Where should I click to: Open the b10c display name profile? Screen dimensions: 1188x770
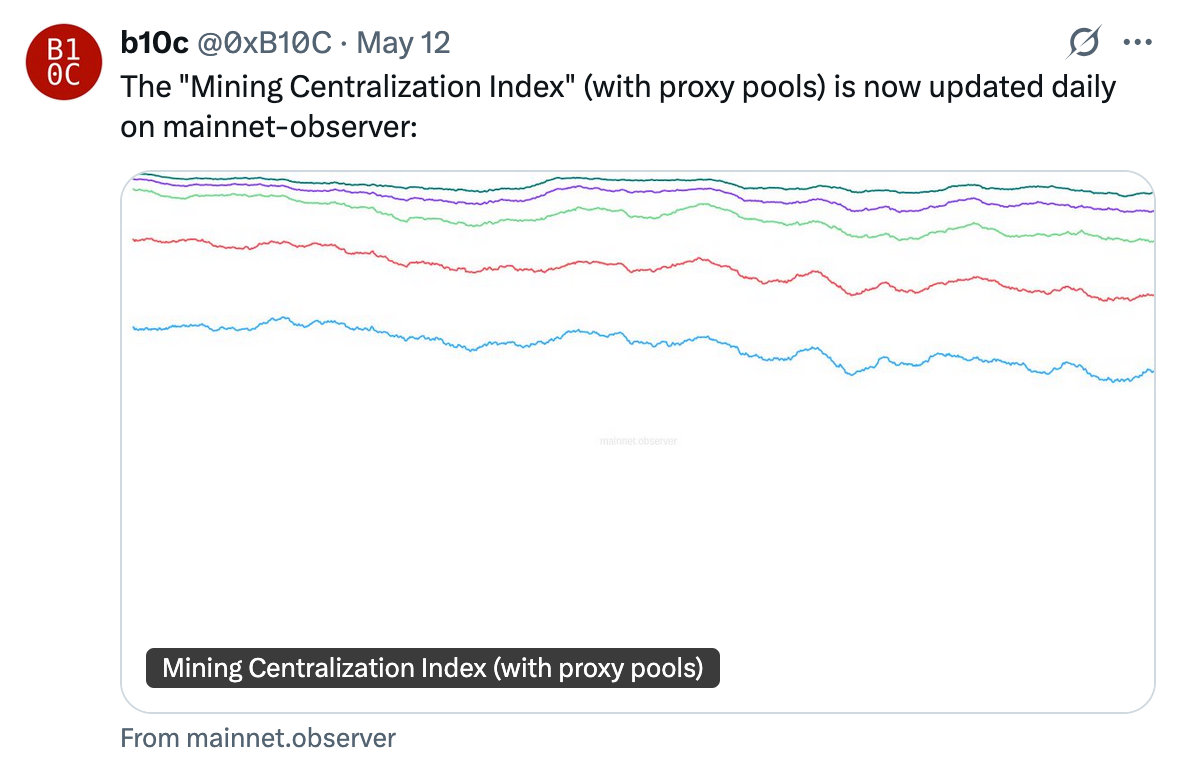click(x=153, y=42)
